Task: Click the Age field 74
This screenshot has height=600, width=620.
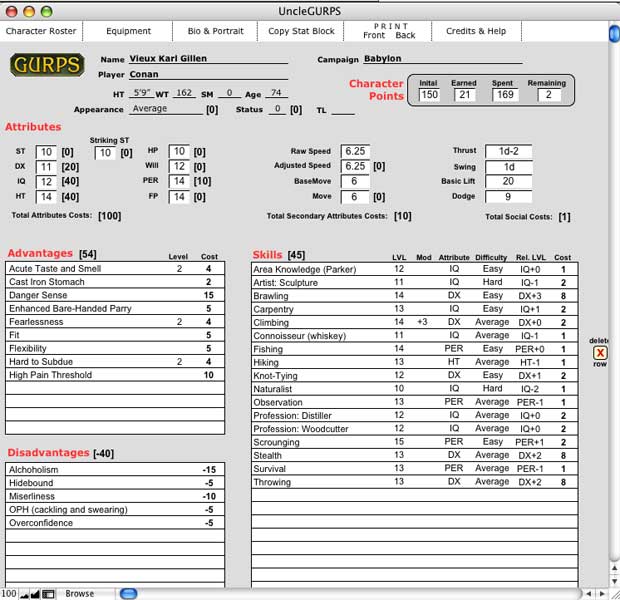Action: pos(276,93)
